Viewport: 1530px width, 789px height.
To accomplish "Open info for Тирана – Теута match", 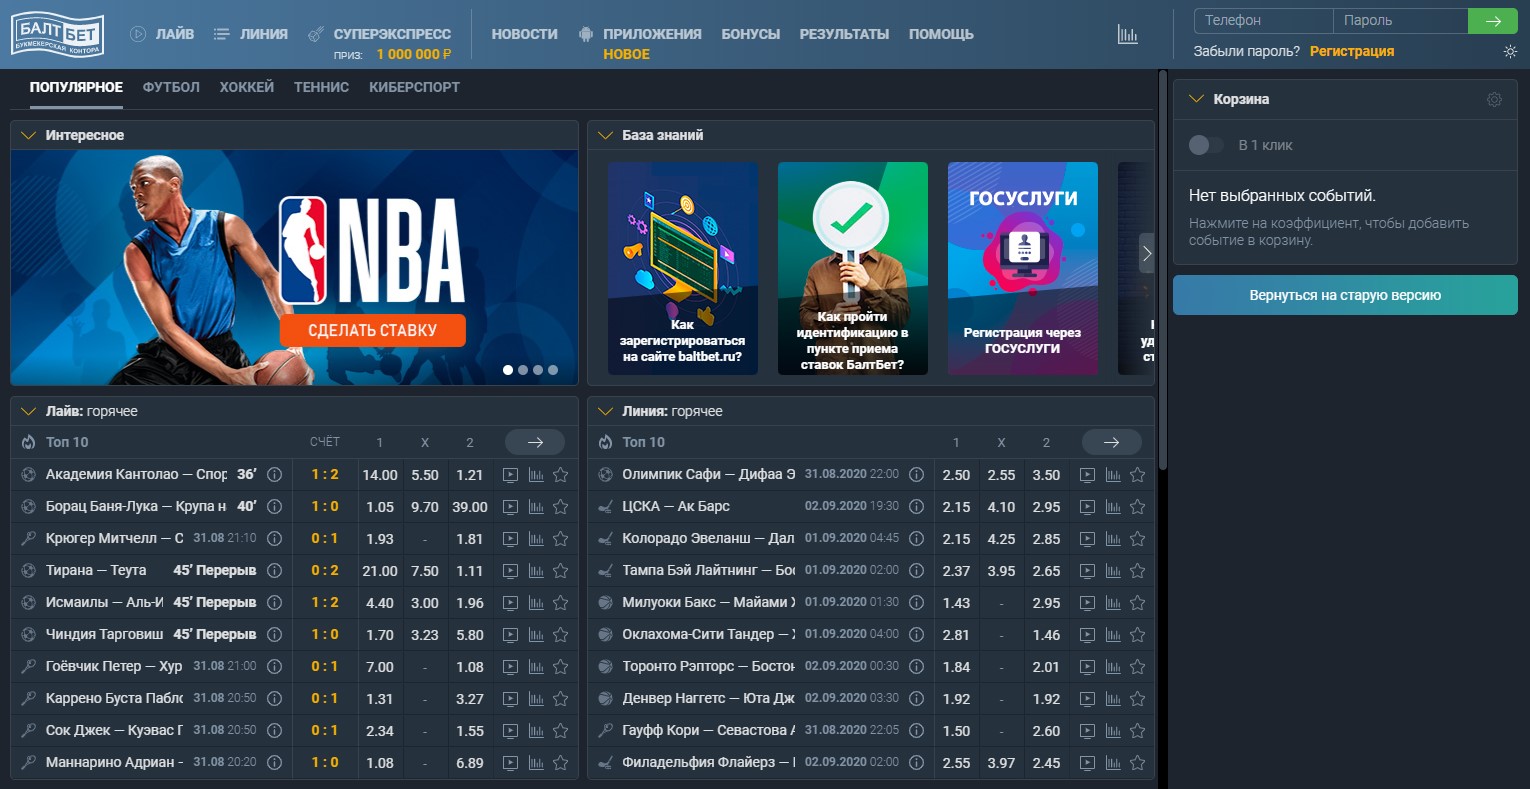I will pos(274,571).
